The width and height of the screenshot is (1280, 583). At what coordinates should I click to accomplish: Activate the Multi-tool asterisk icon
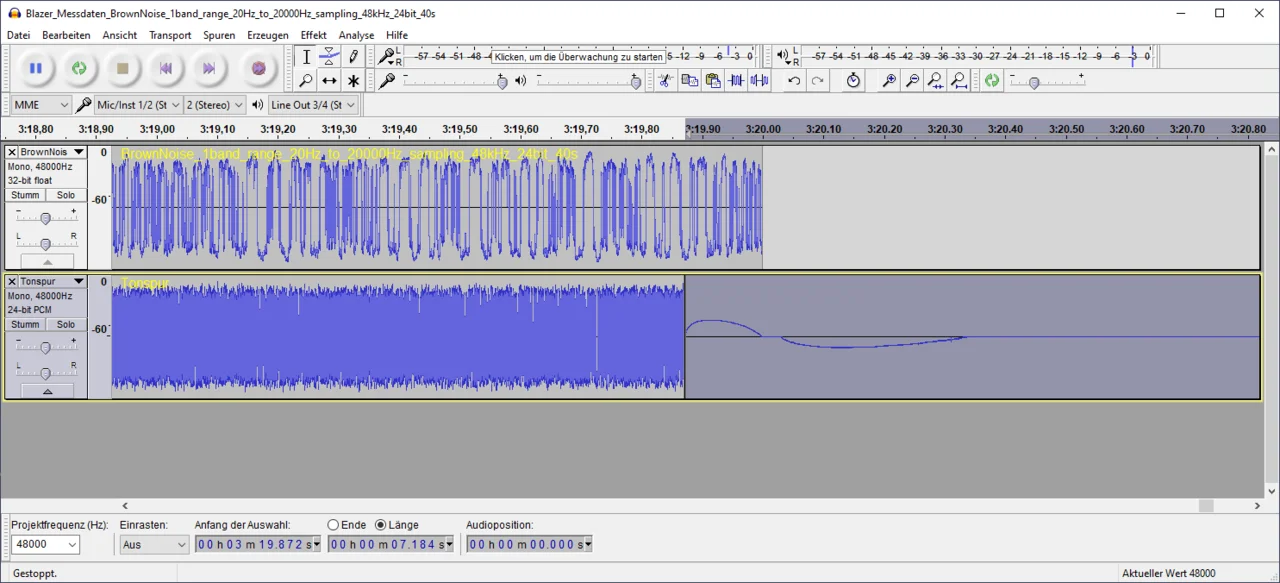click(x=353, y=81)
